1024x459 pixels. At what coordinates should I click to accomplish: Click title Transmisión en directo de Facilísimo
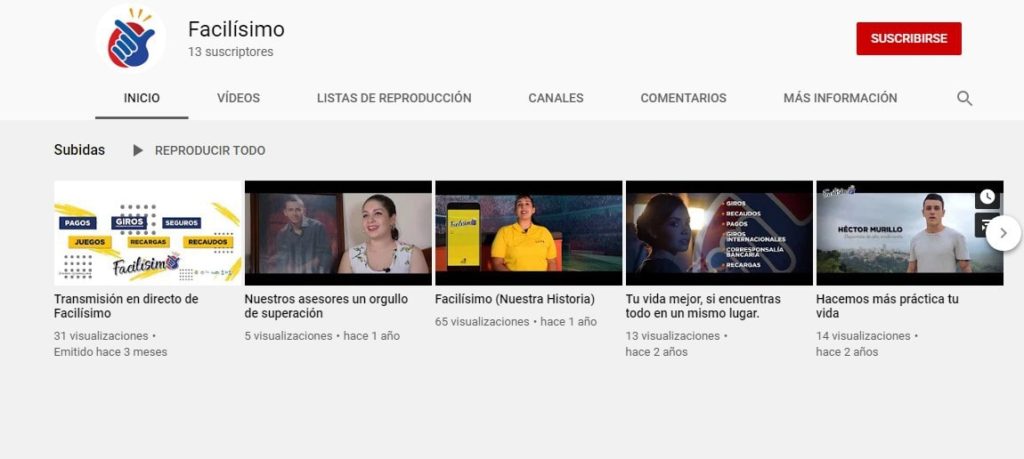[x=126, y=306]
